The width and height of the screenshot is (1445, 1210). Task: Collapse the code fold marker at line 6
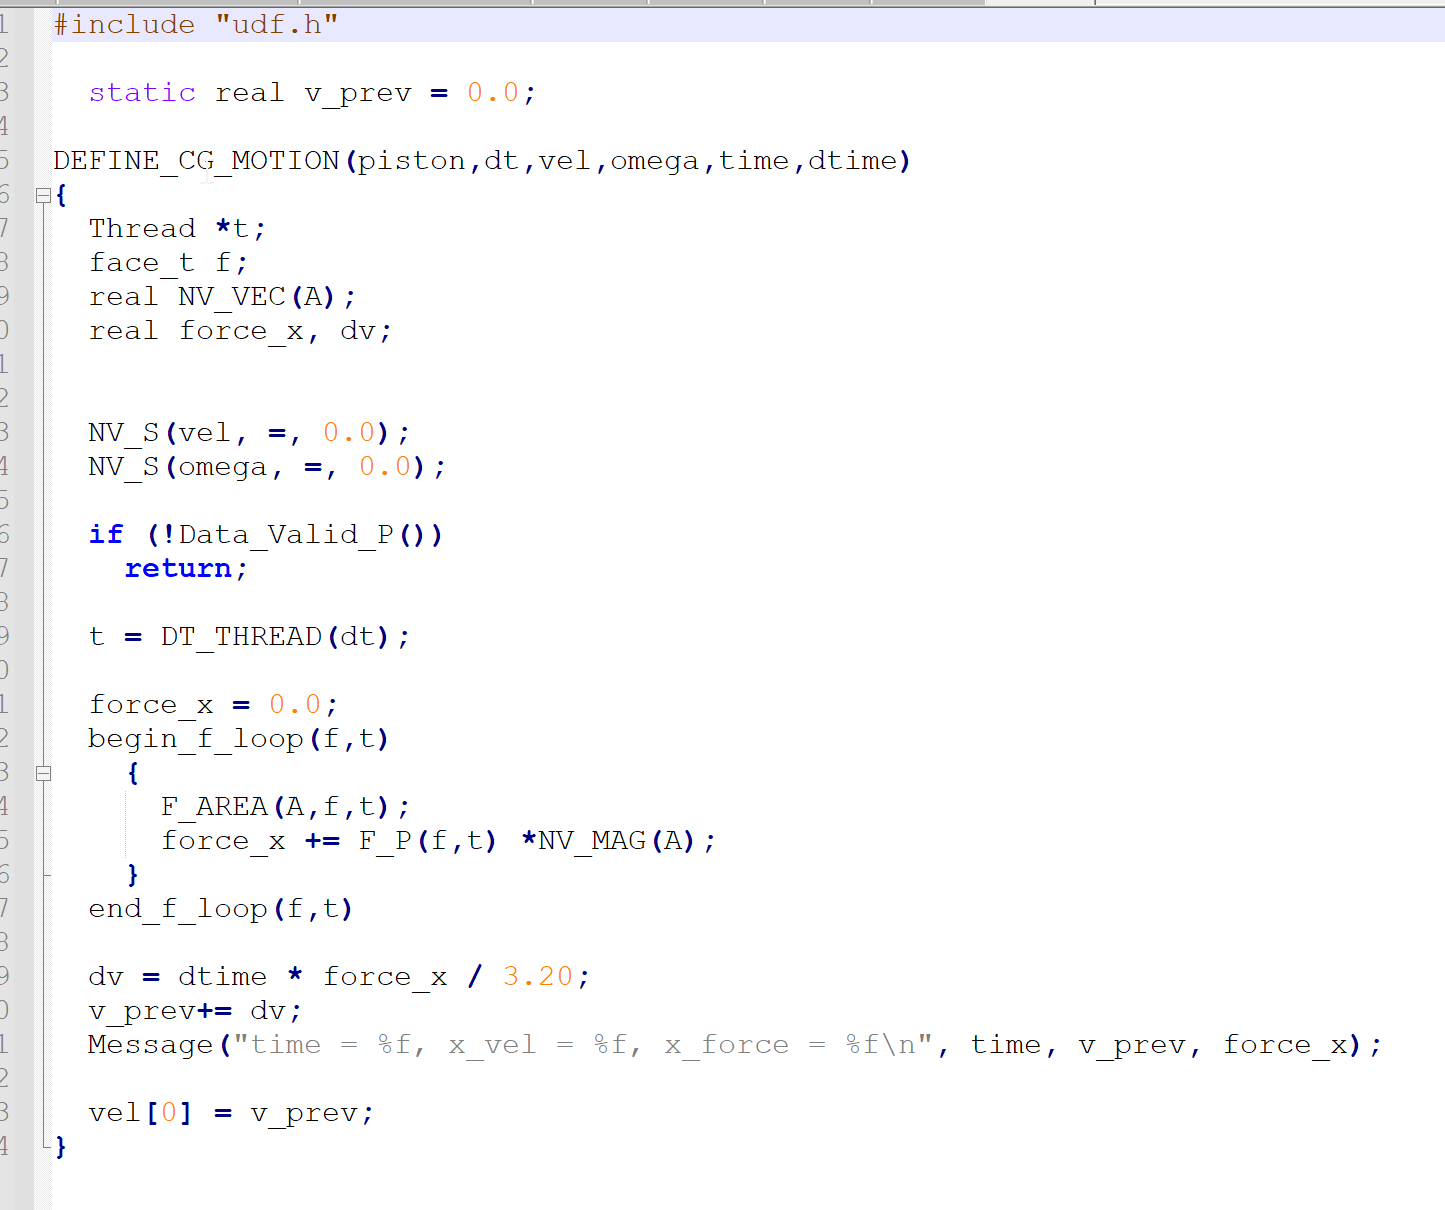point(42,195)
